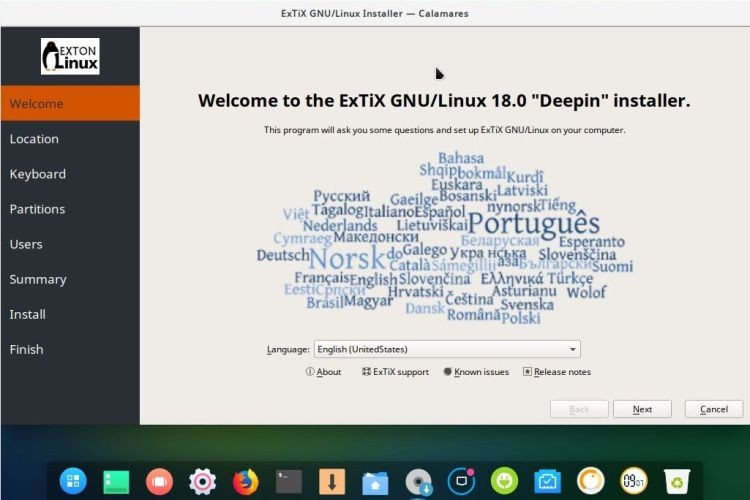
Task: Open the screen recorder circle dock icon
Action: [x=462, y=481]
